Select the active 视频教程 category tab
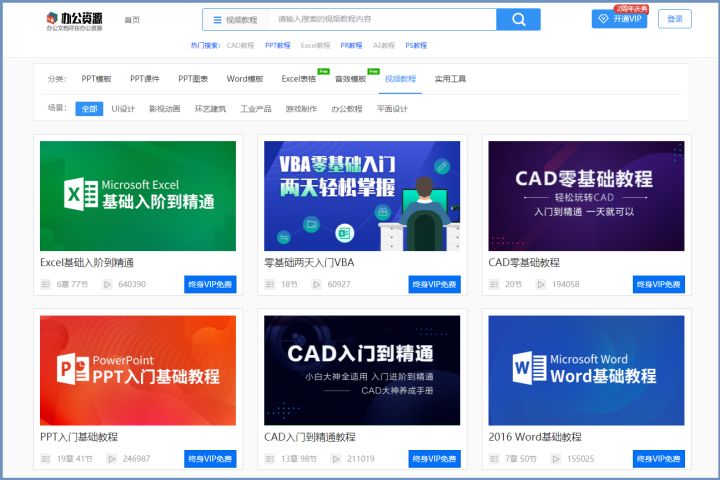Screen dimensions: 720x480 pyautogui.click(x=400, y=79)
